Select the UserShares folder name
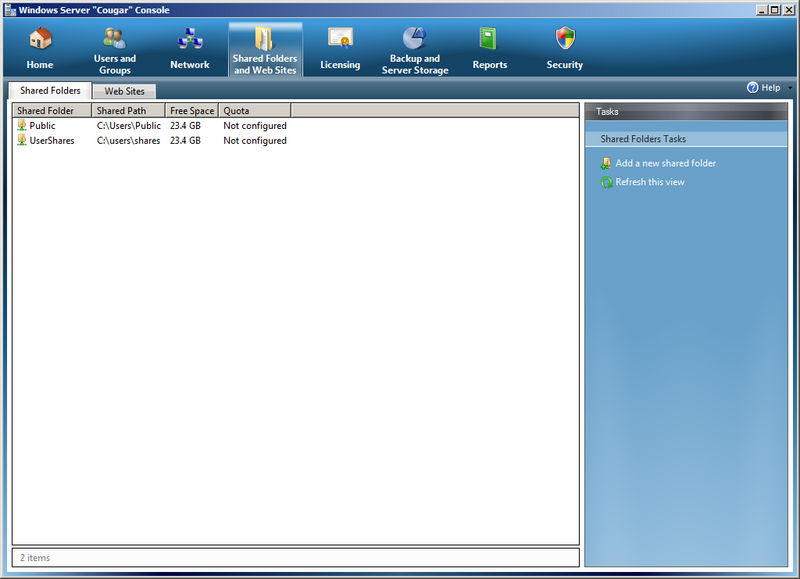800x579 pixels. (x=52, y=140)
